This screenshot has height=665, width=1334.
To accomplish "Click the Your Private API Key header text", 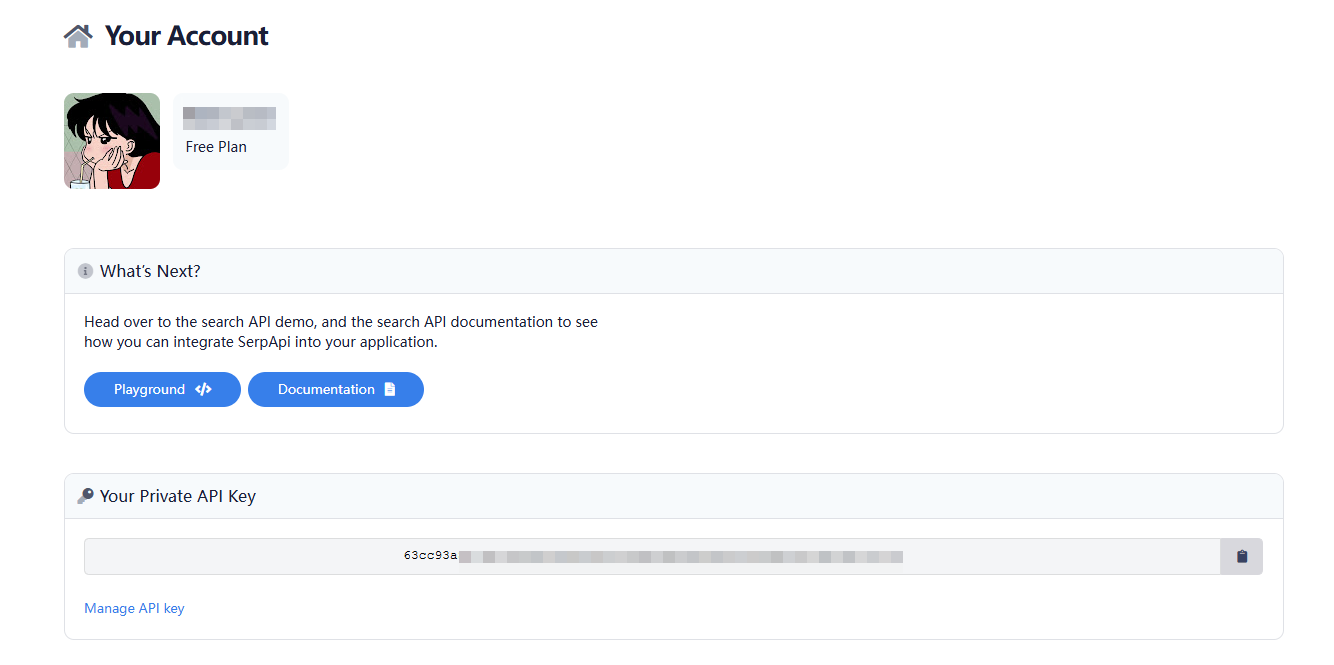I will click(x=178, y=496).
